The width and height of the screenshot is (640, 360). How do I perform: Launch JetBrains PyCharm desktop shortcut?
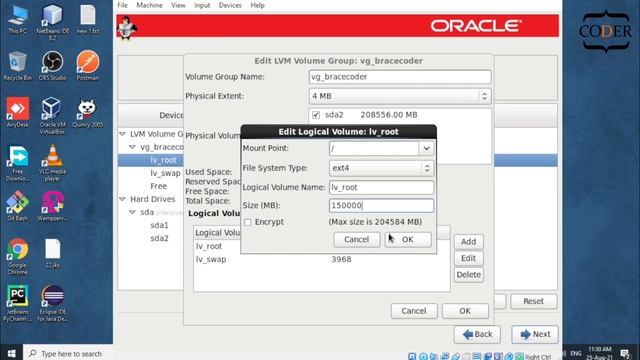17,304
